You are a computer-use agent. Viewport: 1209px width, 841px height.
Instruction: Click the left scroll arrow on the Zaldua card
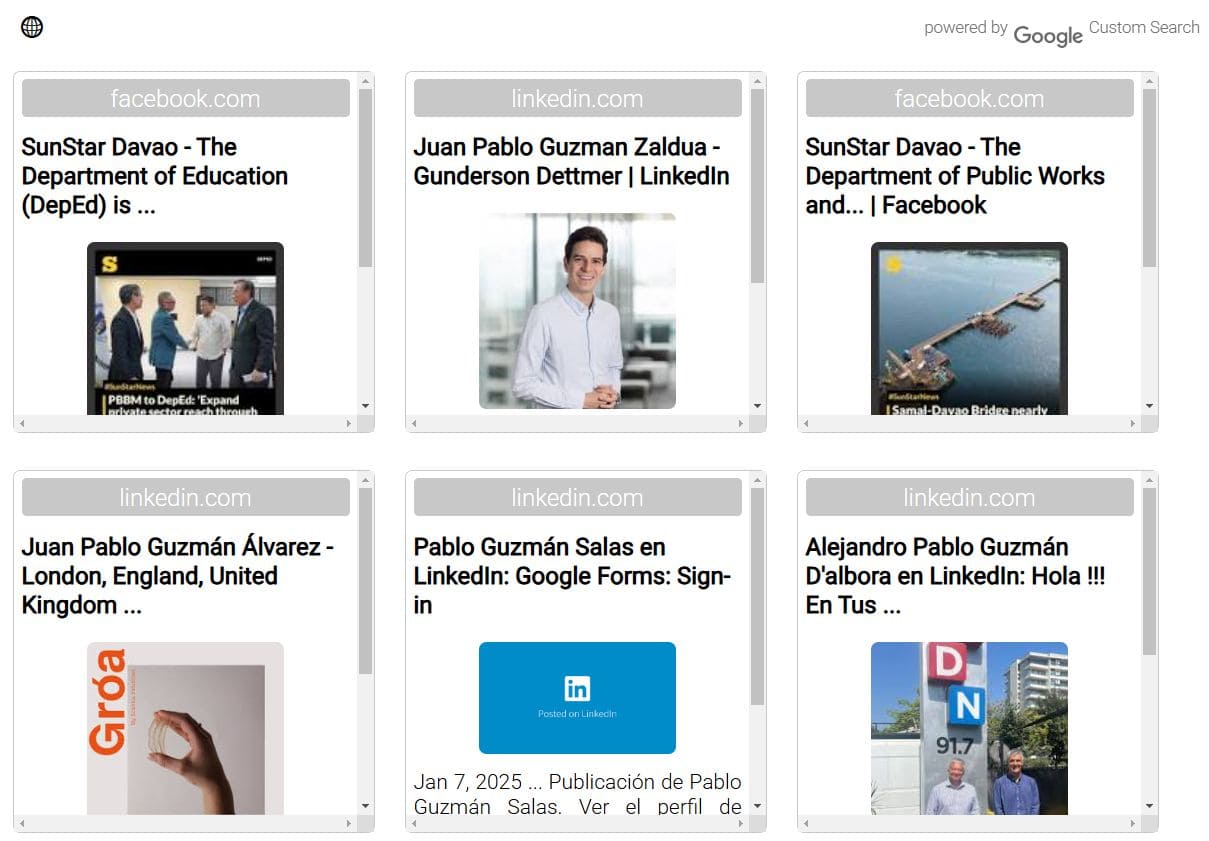click(414, 424)
